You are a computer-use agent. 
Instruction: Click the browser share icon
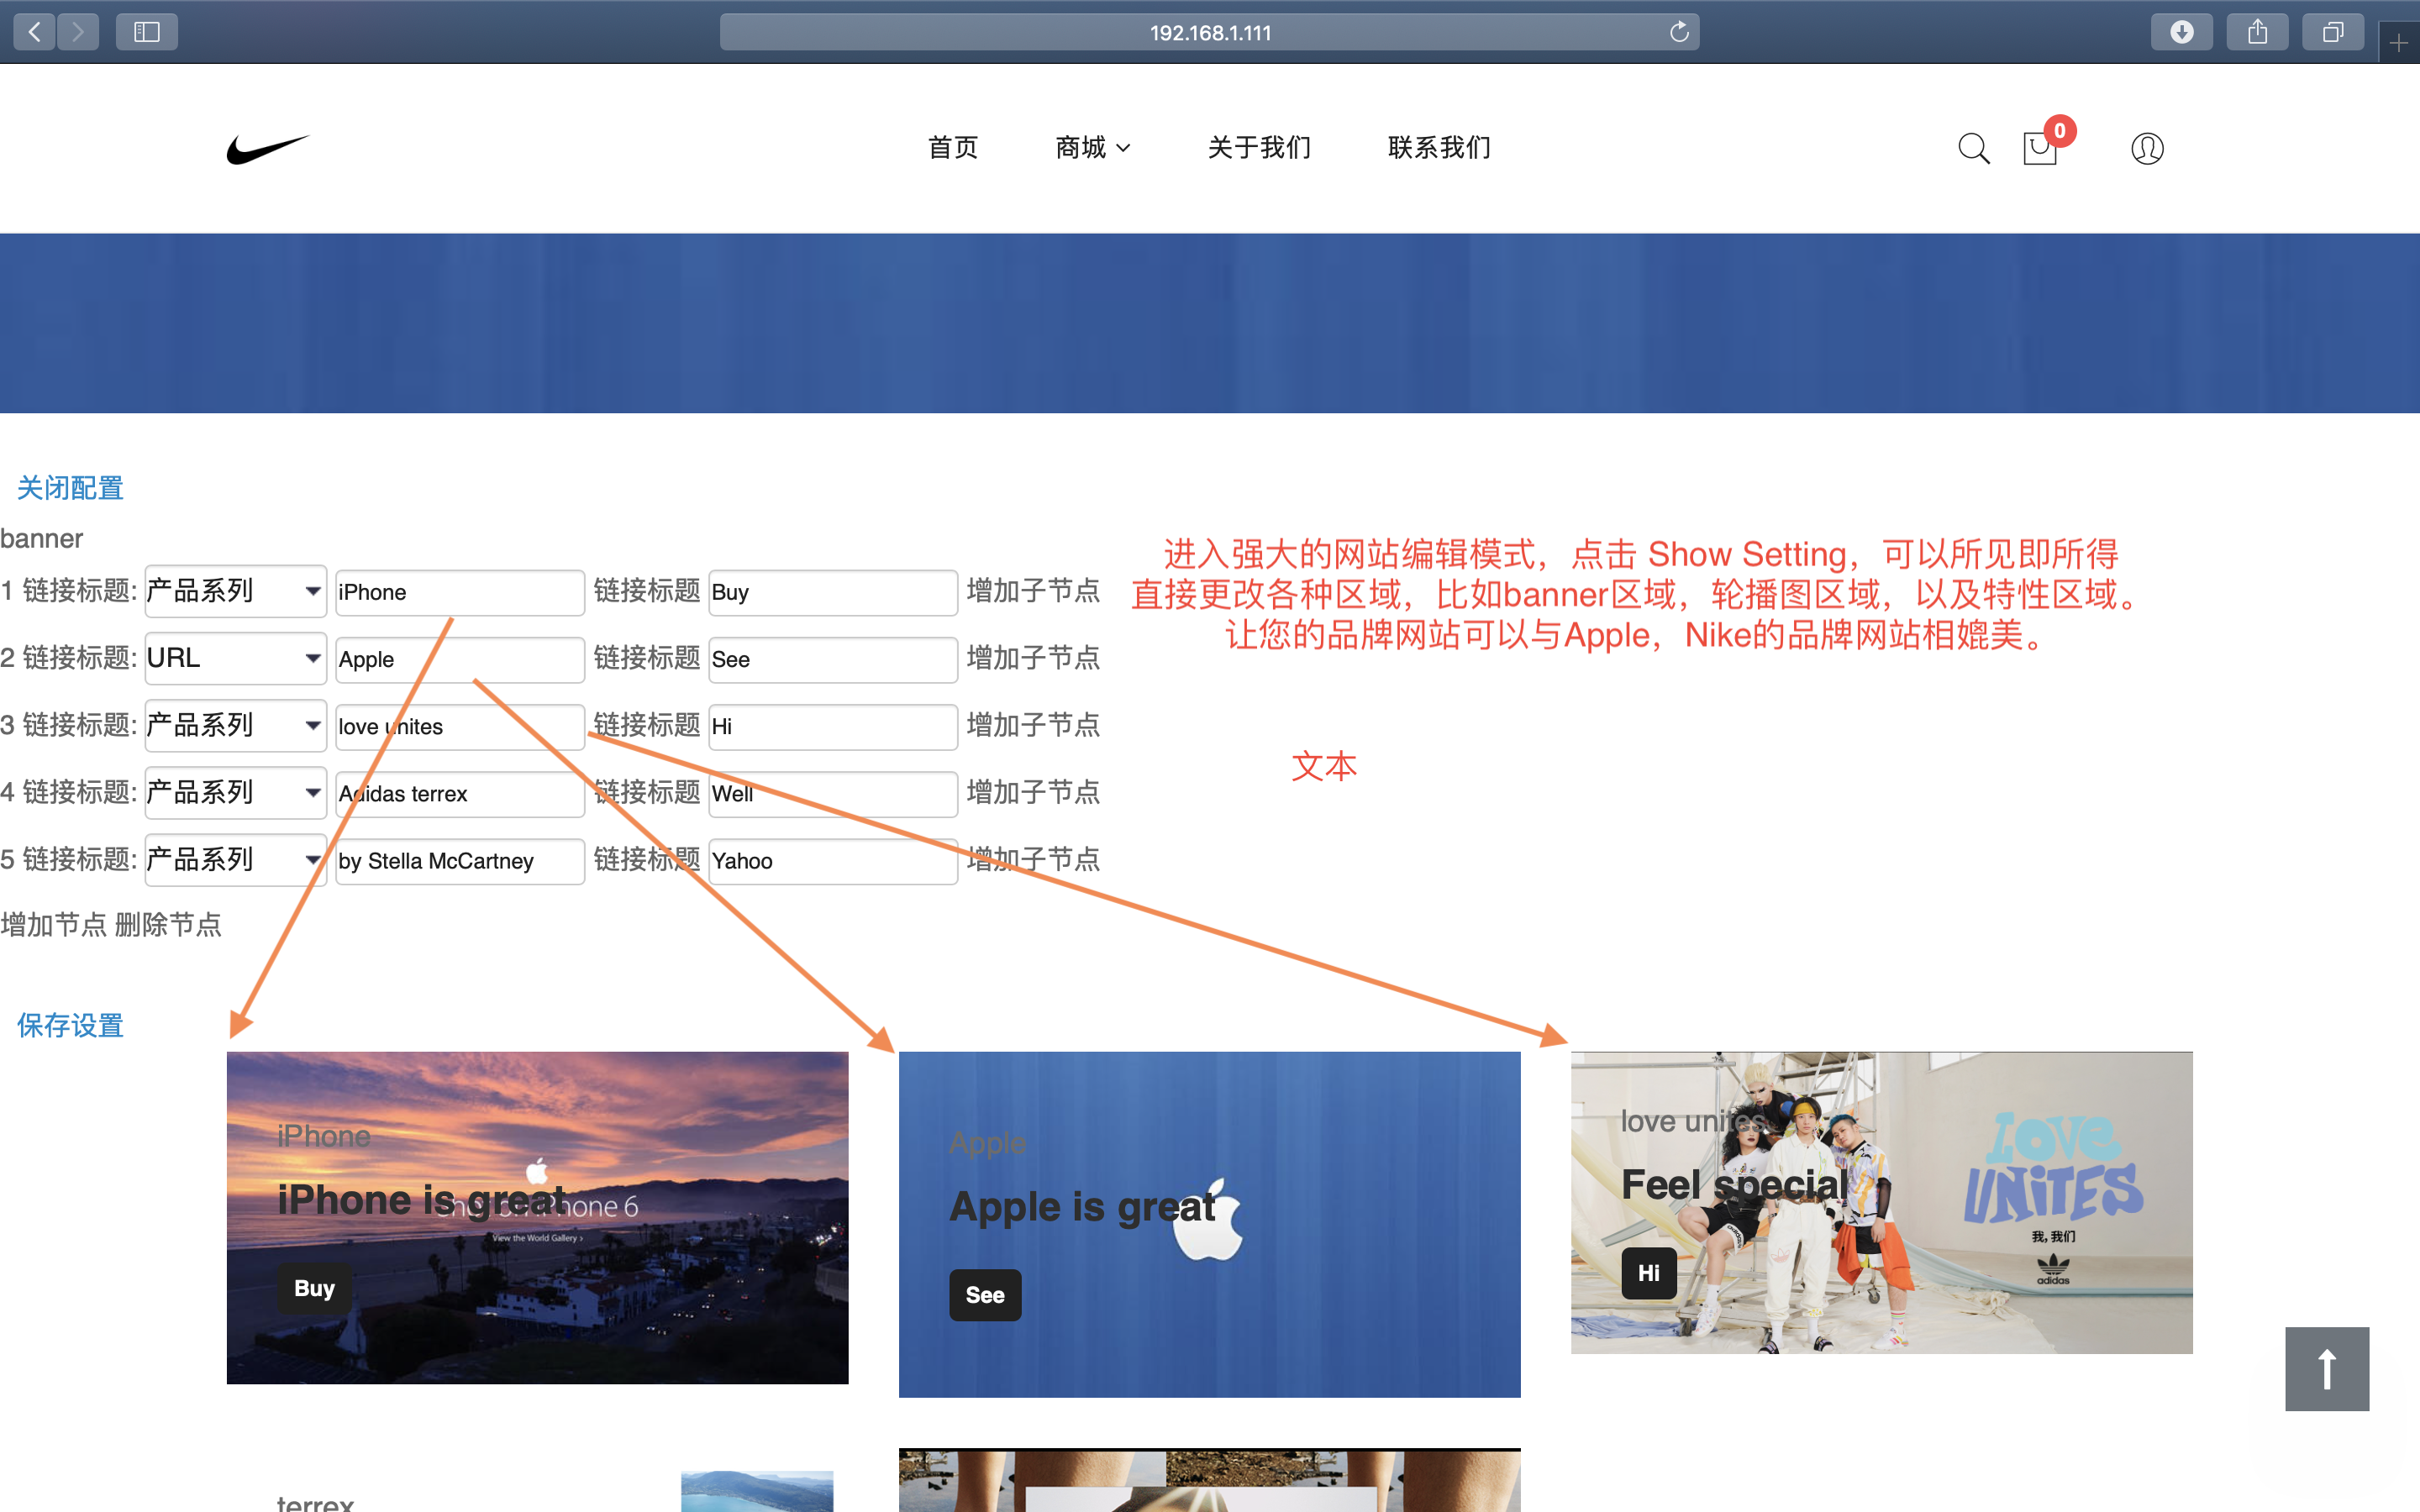[x=2257, y=32]
